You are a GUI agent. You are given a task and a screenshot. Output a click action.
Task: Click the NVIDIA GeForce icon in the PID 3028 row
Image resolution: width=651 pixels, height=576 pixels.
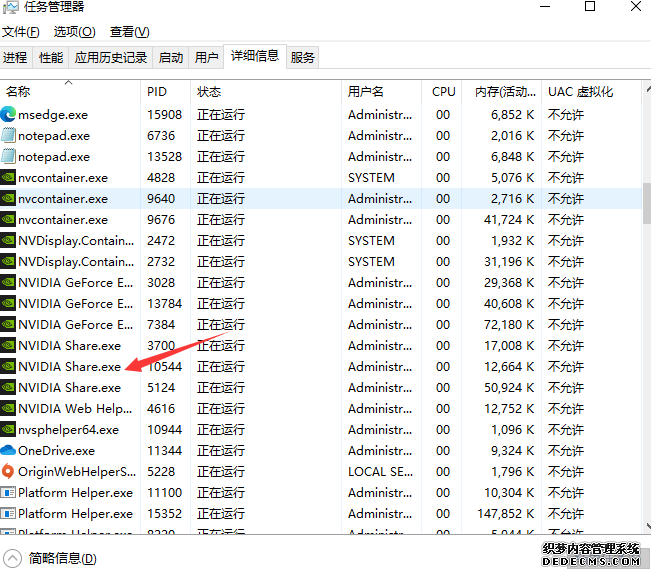point(8,282)
